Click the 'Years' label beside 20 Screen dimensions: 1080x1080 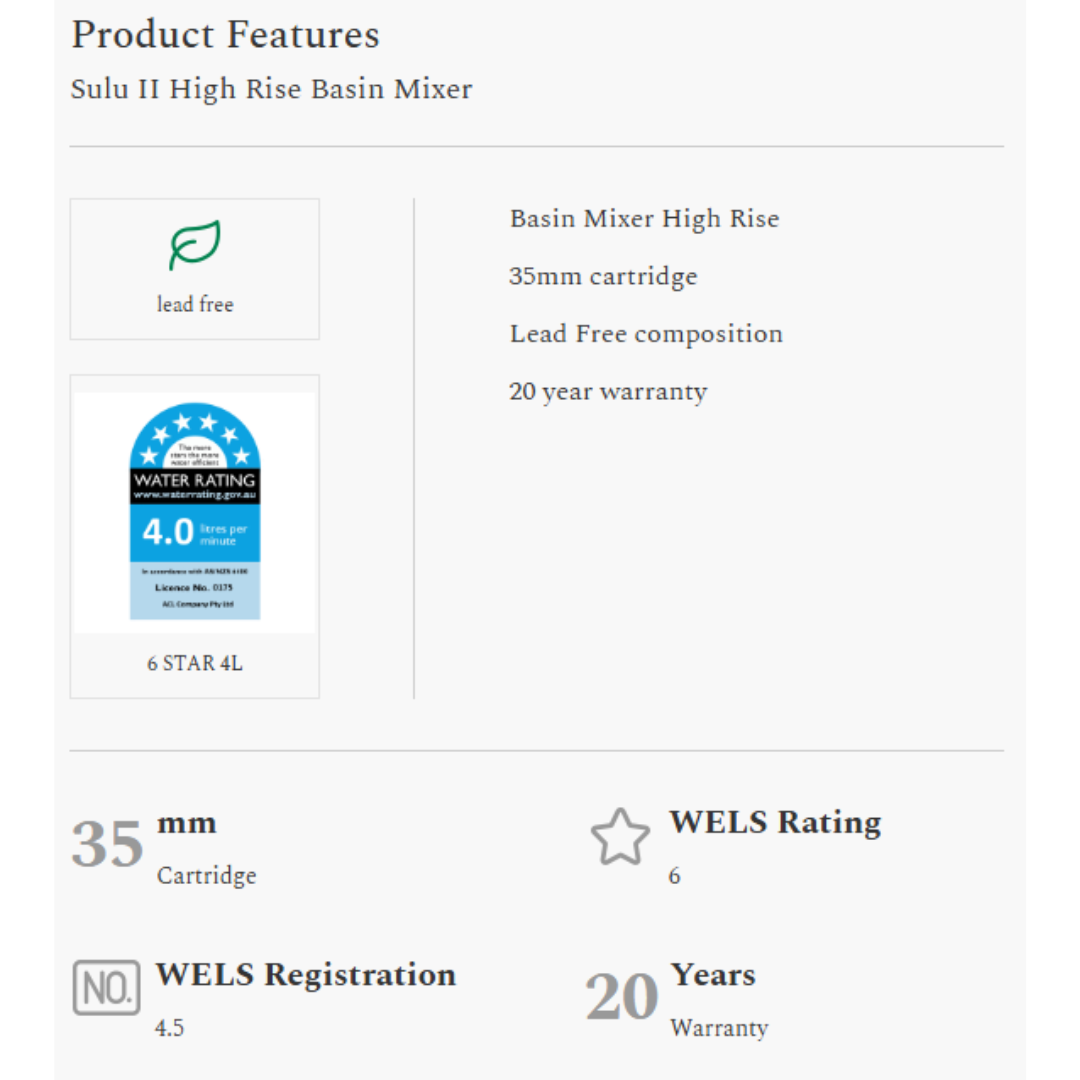pyautogui.click(x=713, y=975)
